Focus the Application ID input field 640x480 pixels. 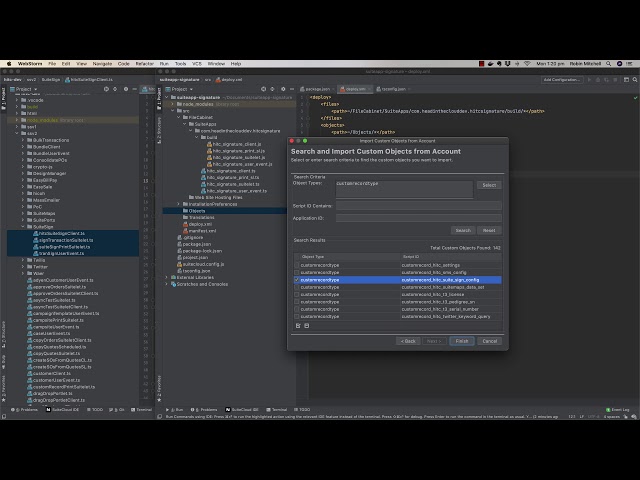(418, 218)
